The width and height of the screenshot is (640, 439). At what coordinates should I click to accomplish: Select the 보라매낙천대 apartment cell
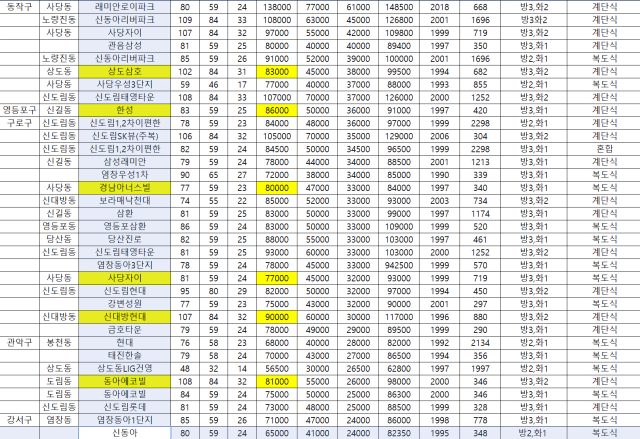tap(124, 201)
